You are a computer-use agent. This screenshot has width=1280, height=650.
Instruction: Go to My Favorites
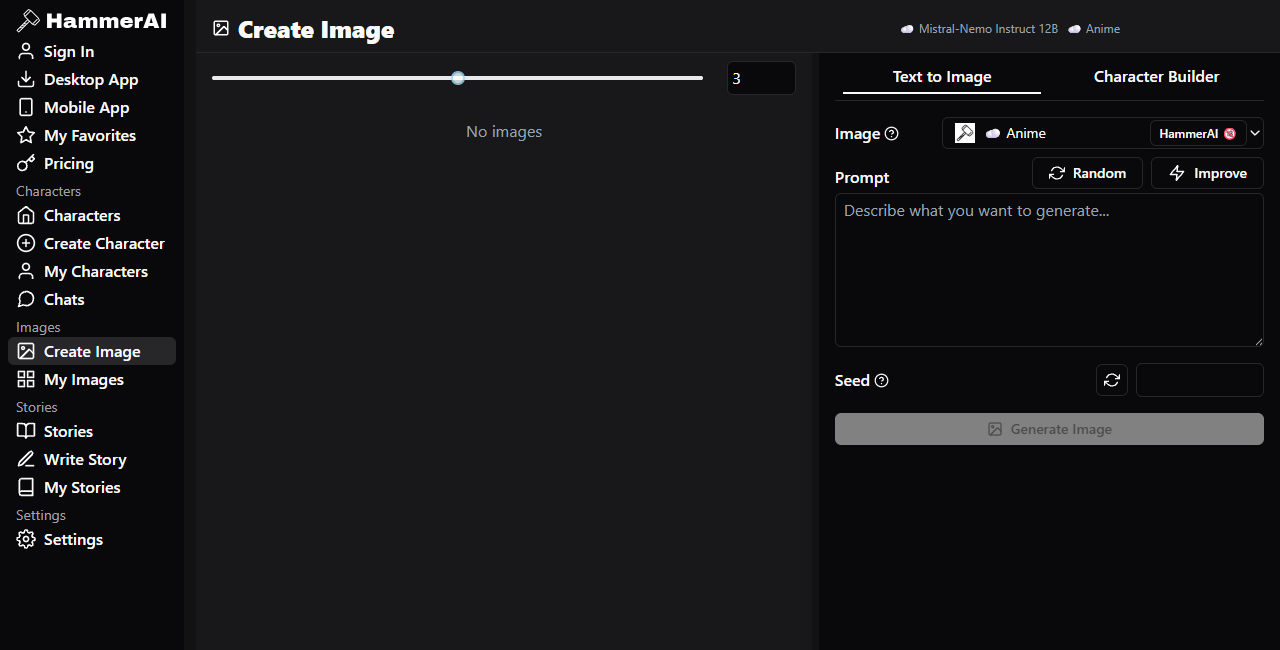click(x=92, y=135)
